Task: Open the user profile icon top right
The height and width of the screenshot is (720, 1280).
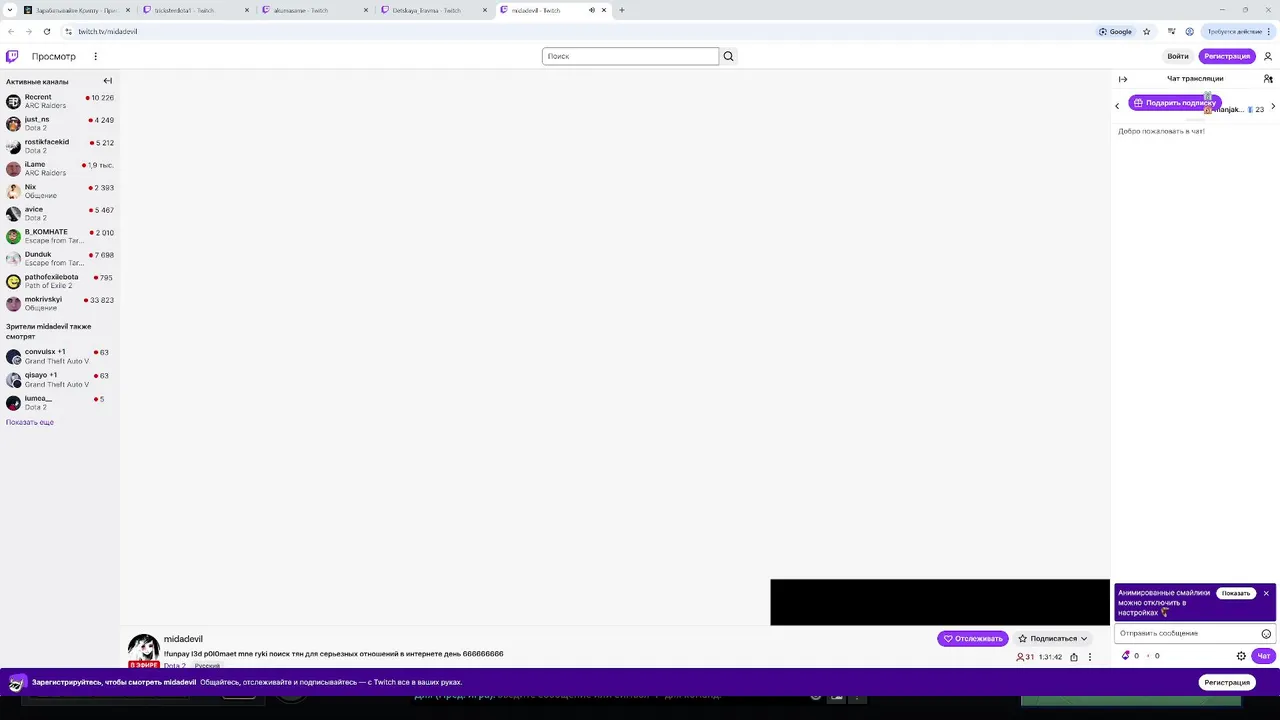Action: pos(1268,56)
